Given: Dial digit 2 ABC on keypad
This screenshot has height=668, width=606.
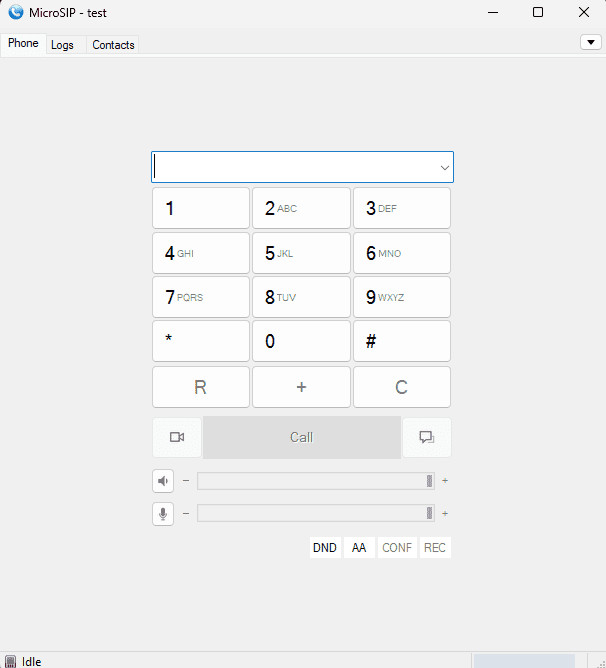Looking at the screenshot, I should pyautogui.click(x=301, y=208).
